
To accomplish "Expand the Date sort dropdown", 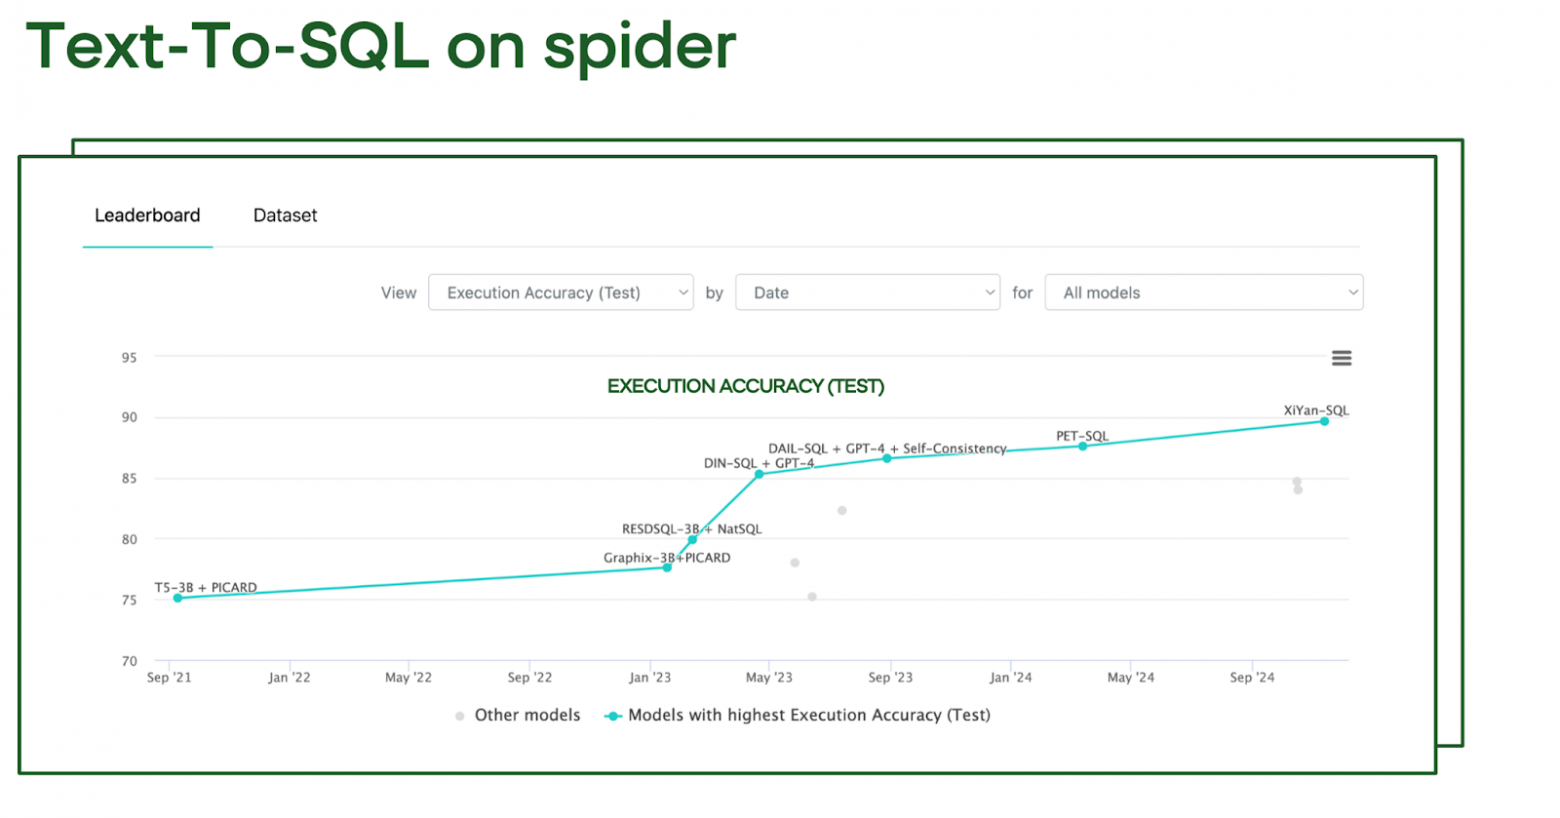I will [867, 292].
